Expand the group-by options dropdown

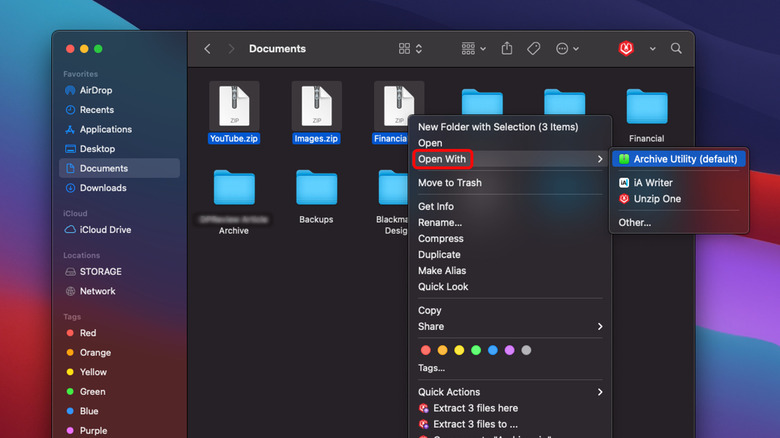[474, 48]
